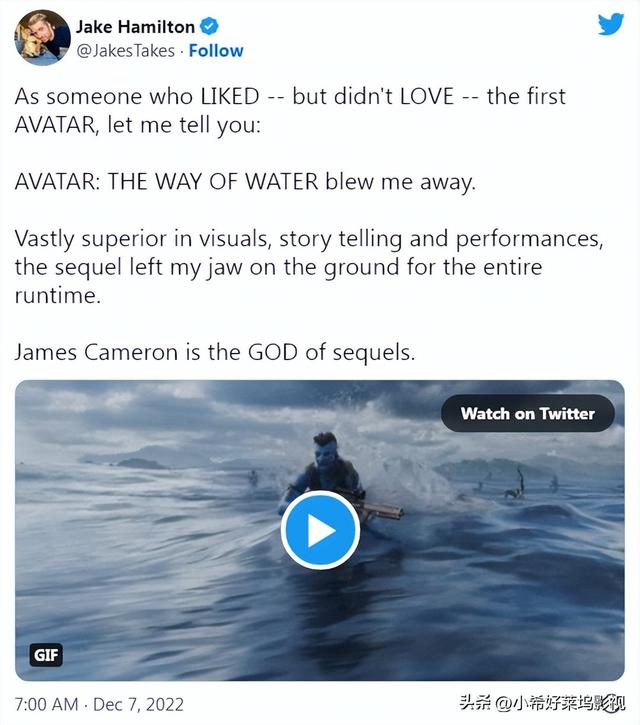Viewport: 640px width, 725px height.
Task: Follow the @JakesTakes account
Action: [216, 50]
